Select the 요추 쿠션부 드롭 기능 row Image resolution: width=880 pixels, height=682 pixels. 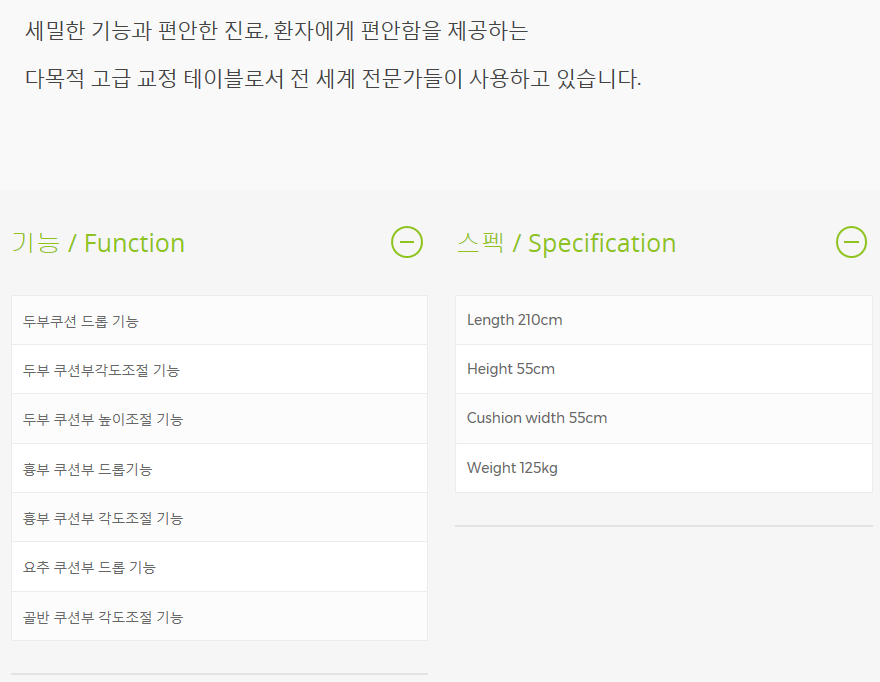tap(219, 567)
